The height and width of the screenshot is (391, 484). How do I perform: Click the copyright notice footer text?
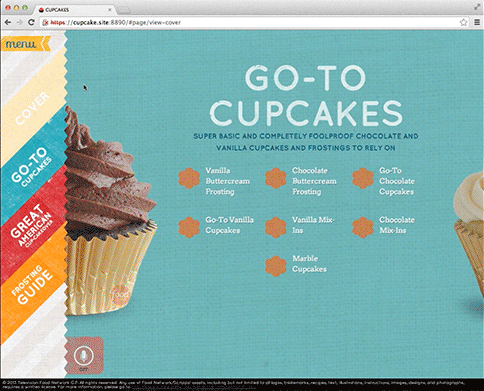tap(233, 385)
